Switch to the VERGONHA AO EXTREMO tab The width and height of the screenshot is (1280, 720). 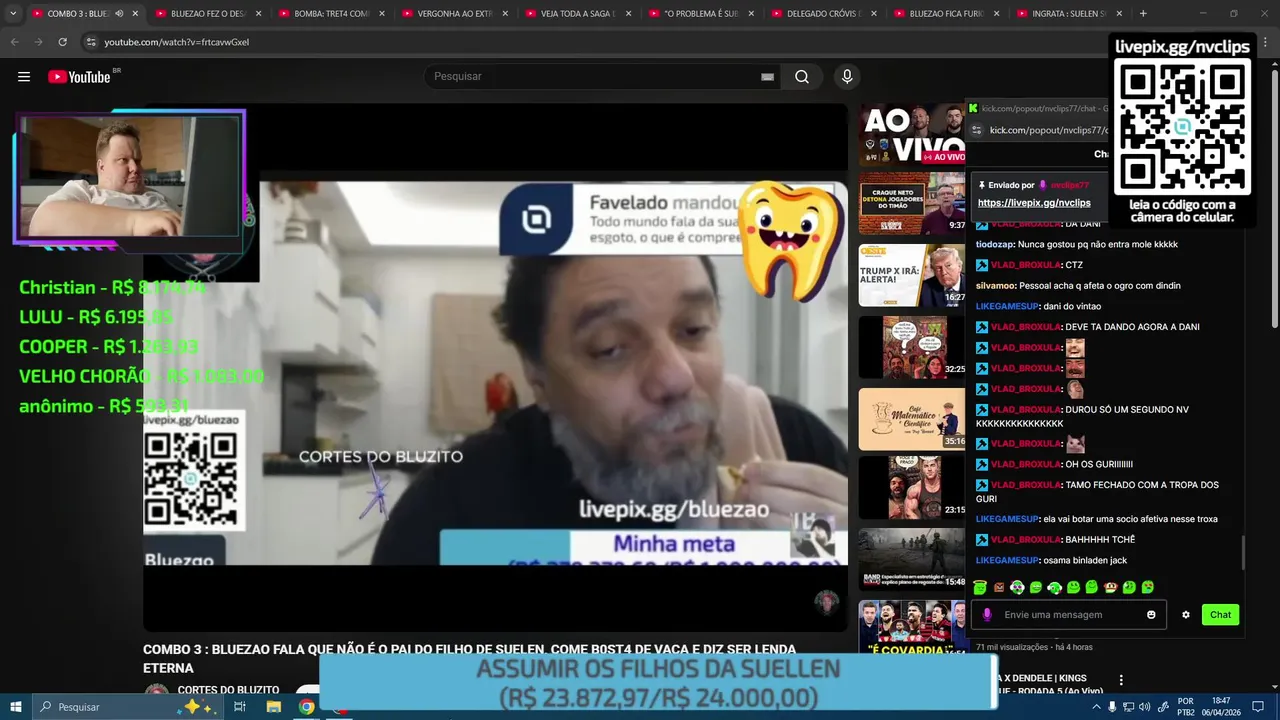tap(454, 14)
